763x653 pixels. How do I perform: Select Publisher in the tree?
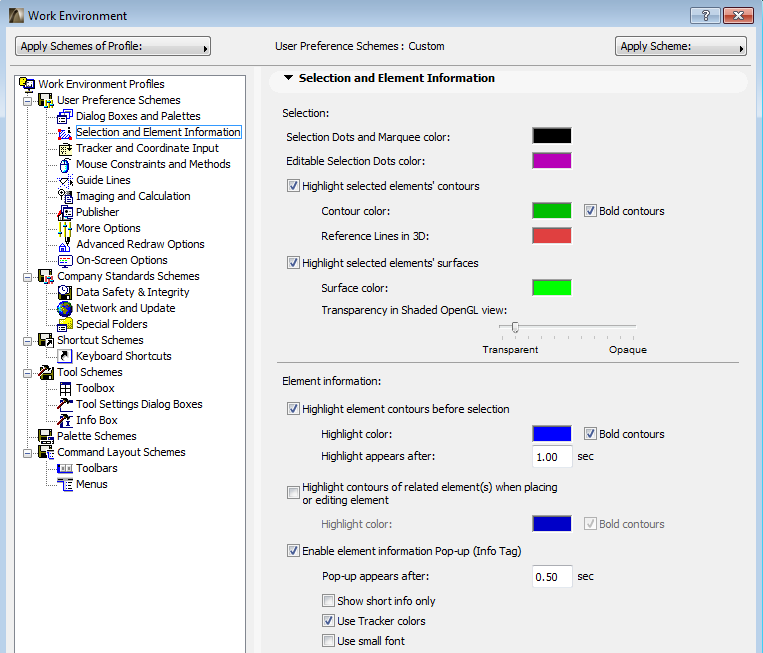point(97,212)
